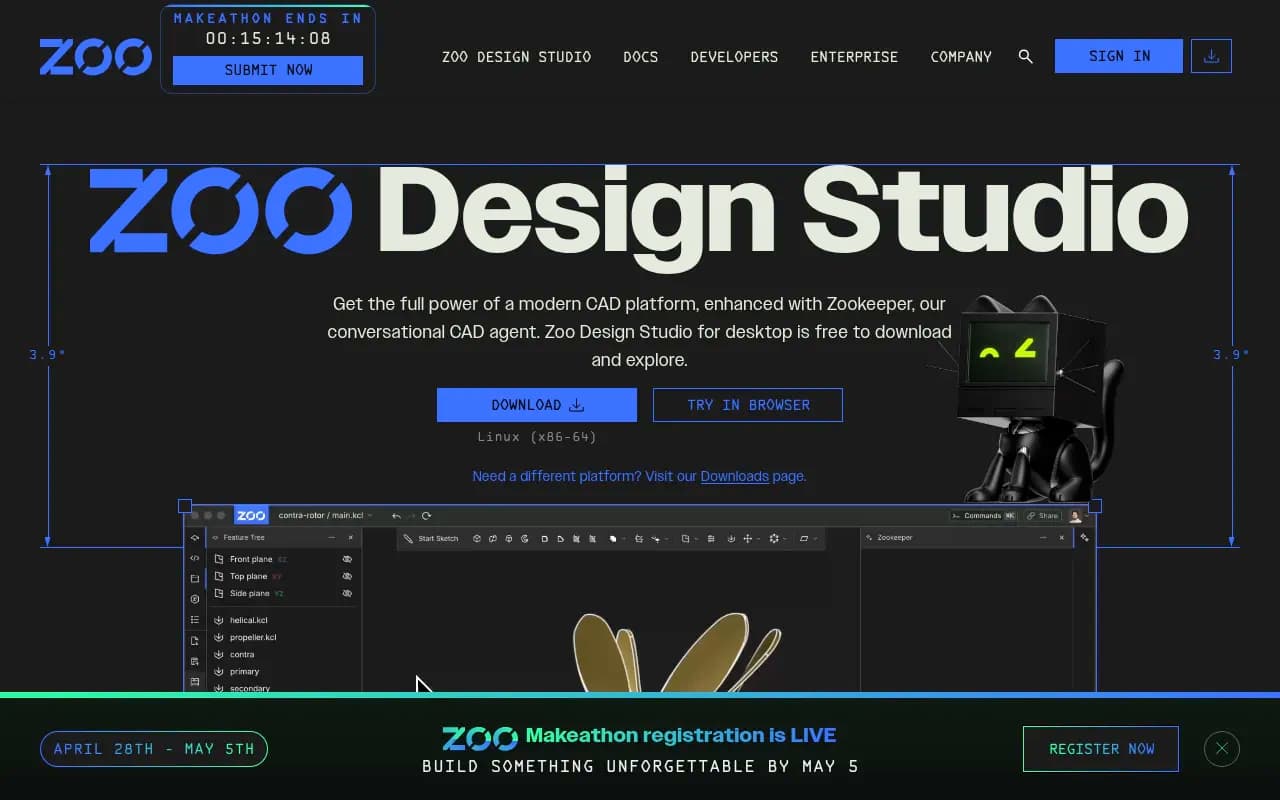
Task: Open the contra-rotor / main.kcl project dropdown
Action: pyautogui.click(x=325, y=516)
